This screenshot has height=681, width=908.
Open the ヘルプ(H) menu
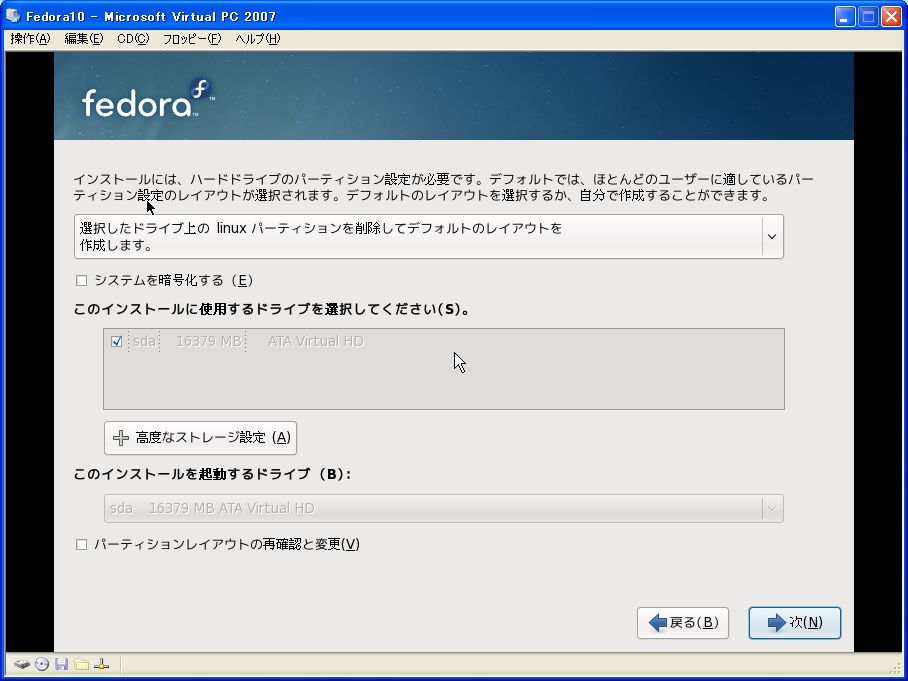pos(257,39)
